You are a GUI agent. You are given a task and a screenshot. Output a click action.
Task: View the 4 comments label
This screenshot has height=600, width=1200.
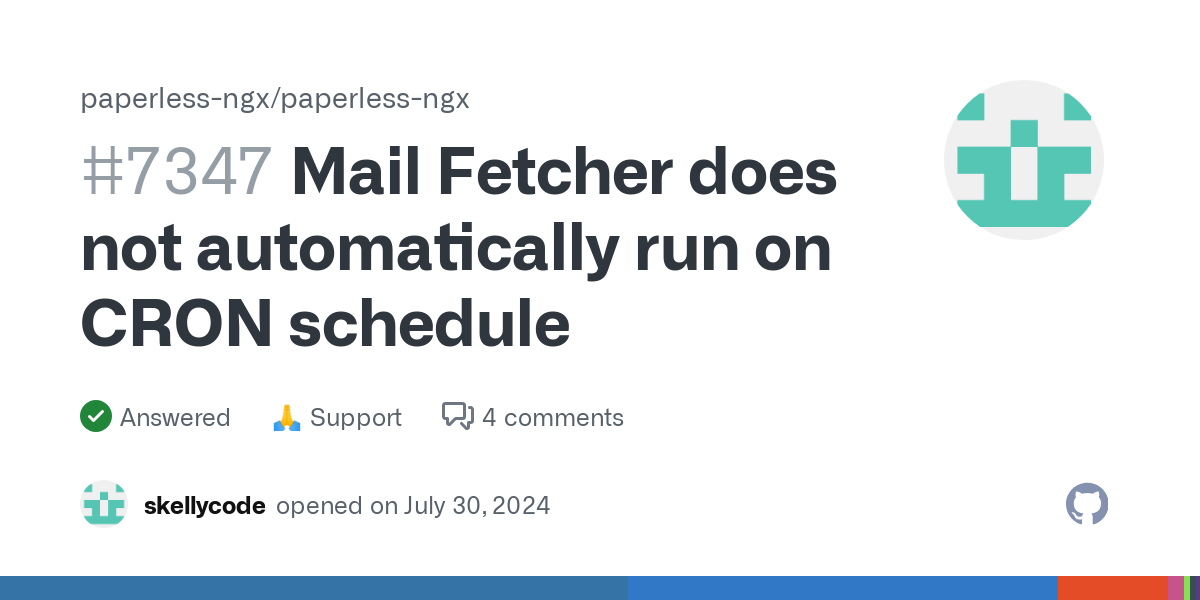(553, 417)
